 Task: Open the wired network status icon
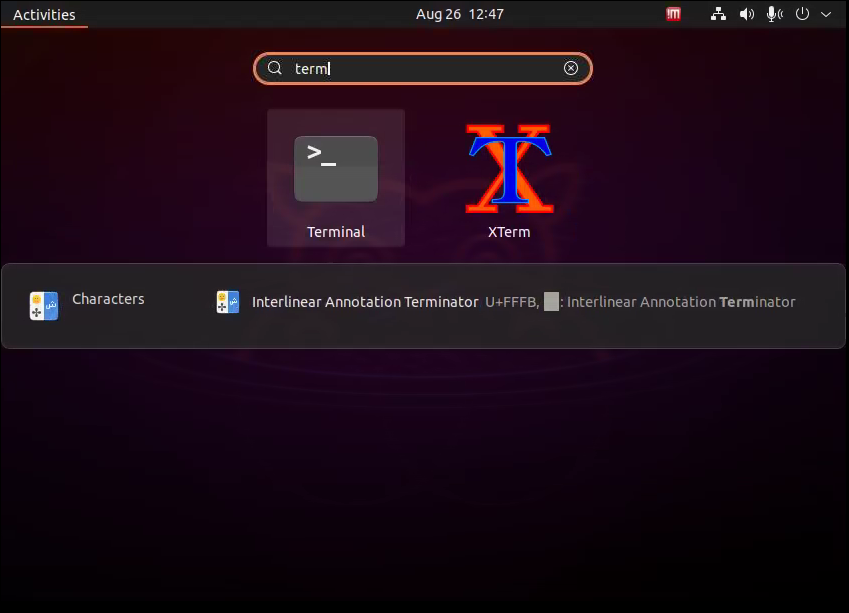click(x=718, y=14)
